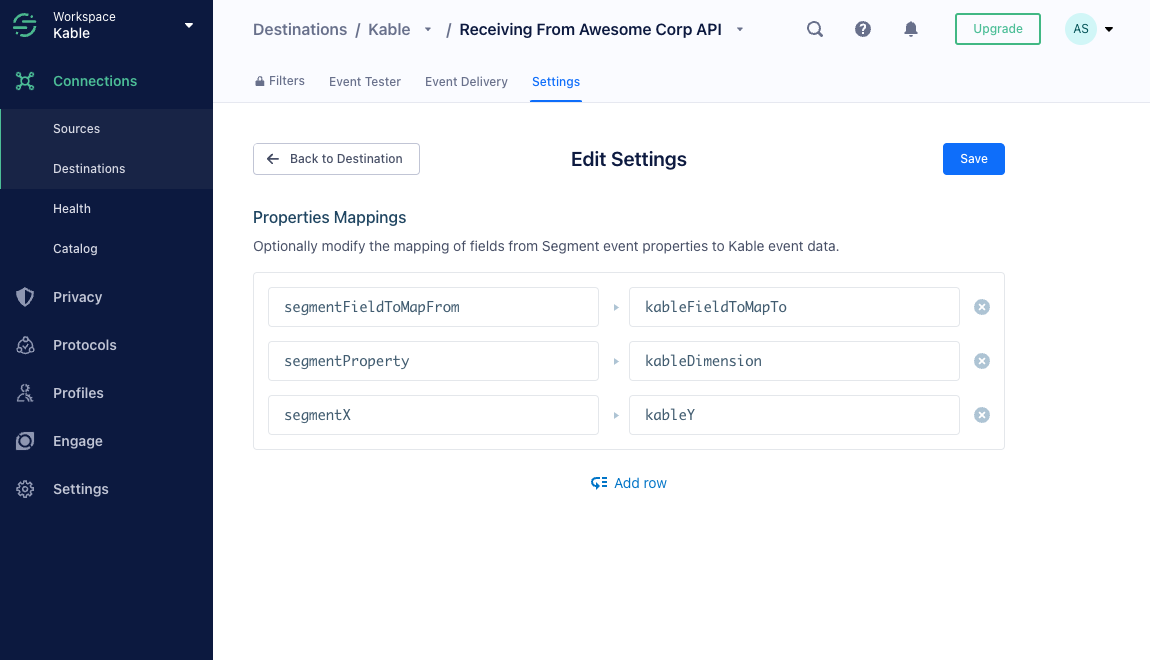
Task: Click the Save button
Action: [973, 159]
